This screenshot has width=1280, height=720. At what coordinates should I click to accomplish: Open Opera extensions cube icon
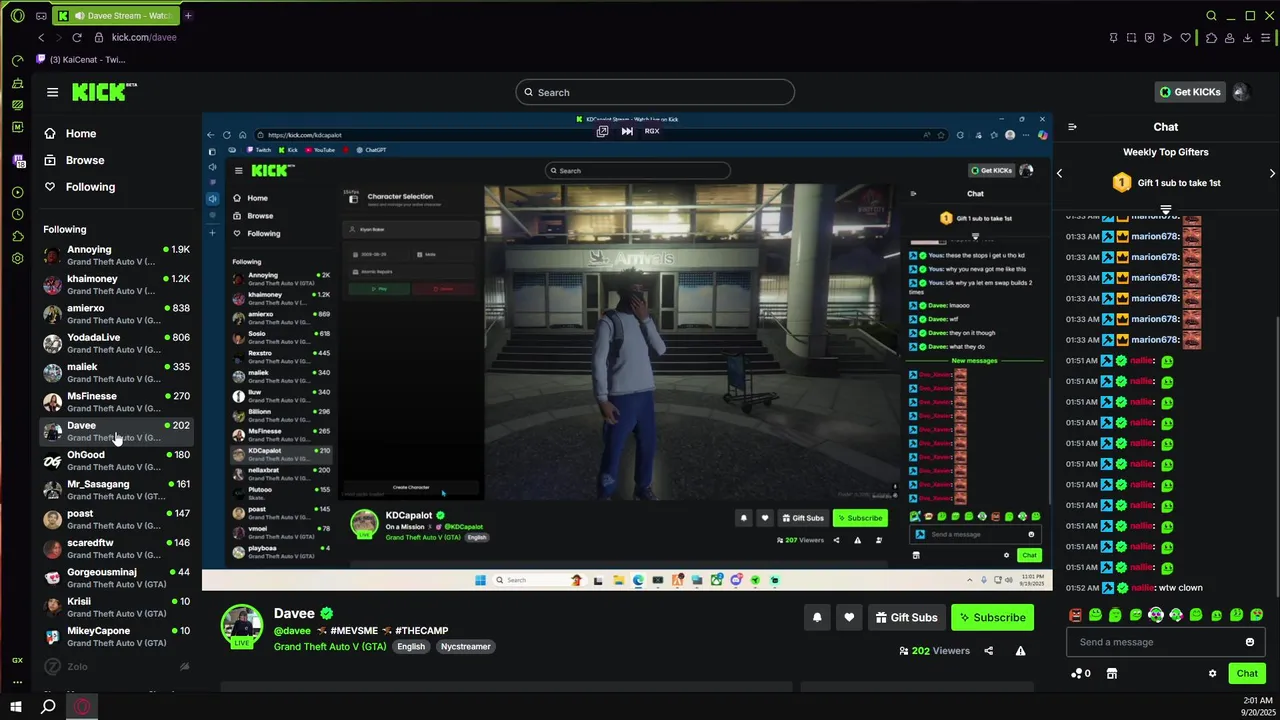pyautogui.click(x=1211, y=38)
